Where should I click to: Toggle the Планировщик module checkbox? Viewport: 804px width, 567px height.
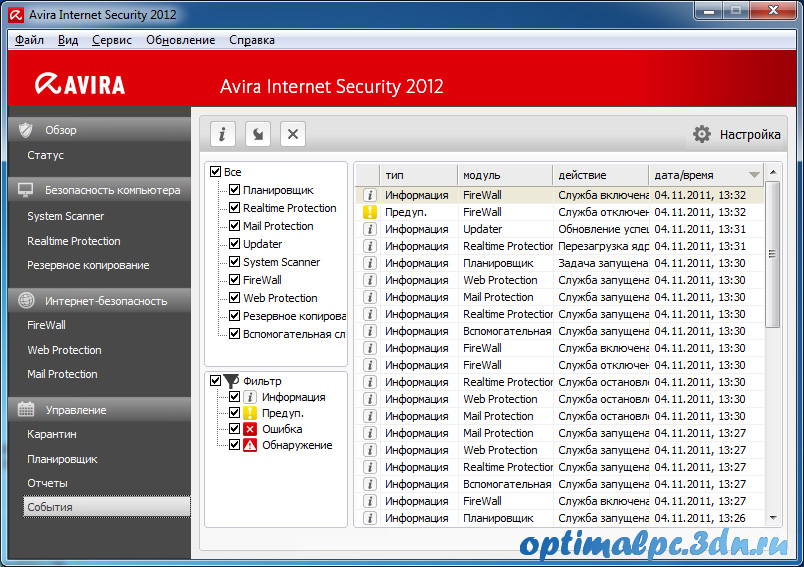pyautogui.click(x=234, y=190)
